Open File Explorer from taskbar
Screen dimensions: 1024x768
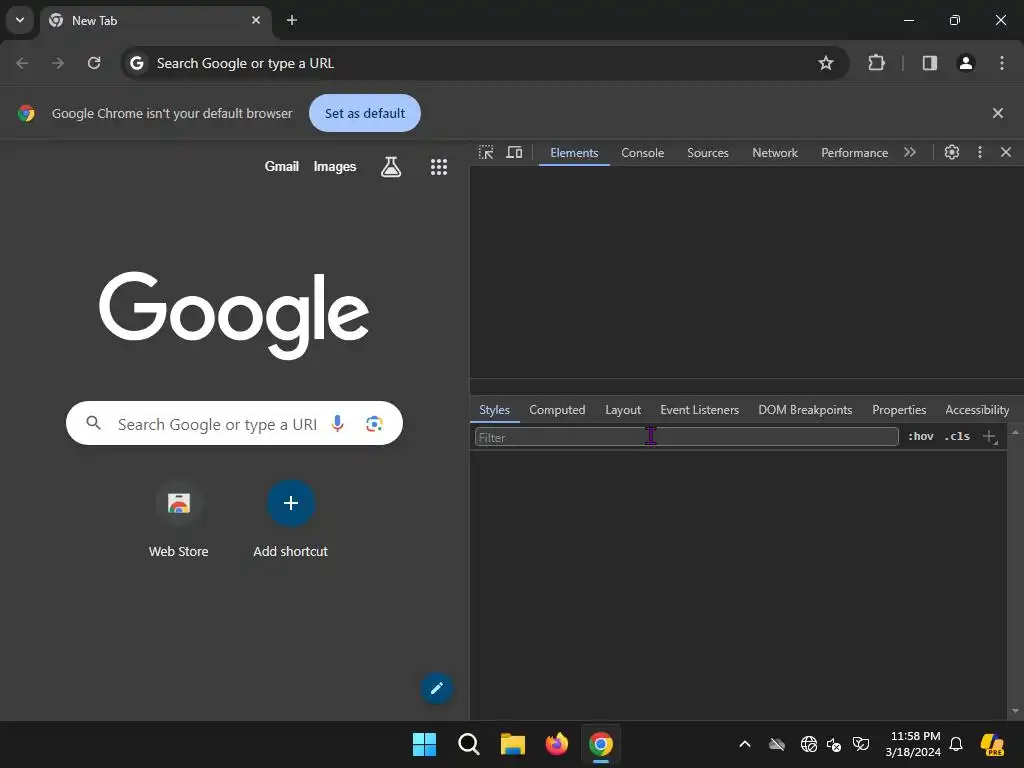[513, 744]
